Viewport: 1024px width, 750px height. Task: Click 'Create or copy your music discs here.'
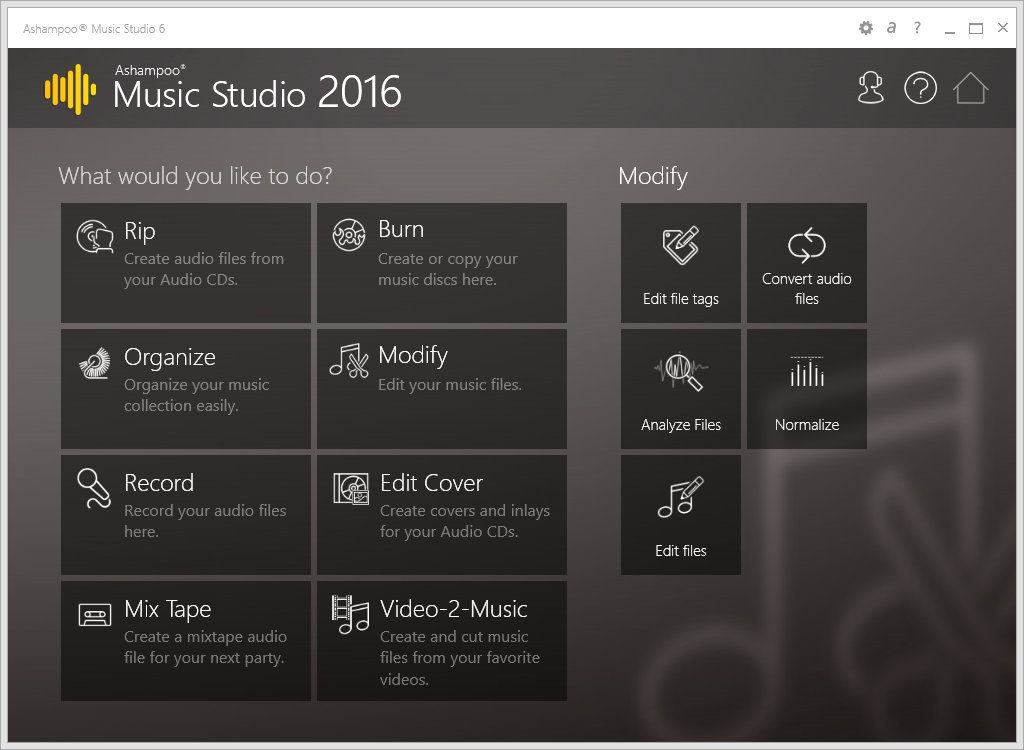pyautogui.click(x=447, y=269)
